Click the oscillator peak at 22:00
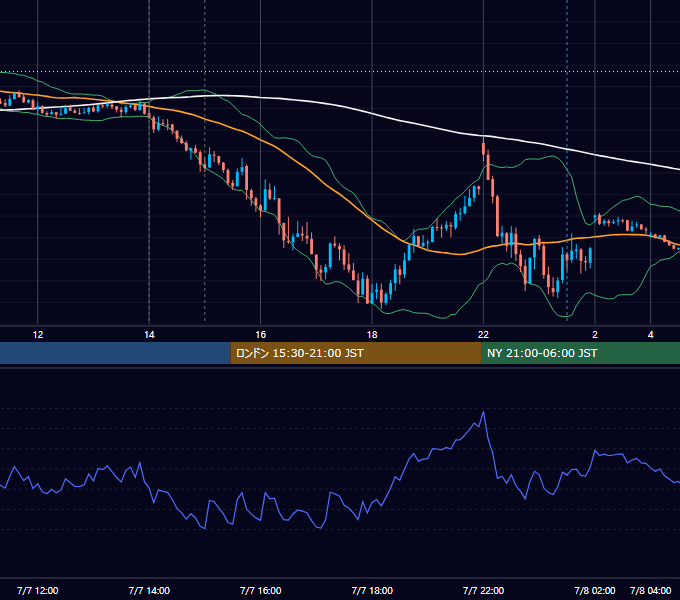The height and width of the screenshot is (600, 680). [483, 412]
